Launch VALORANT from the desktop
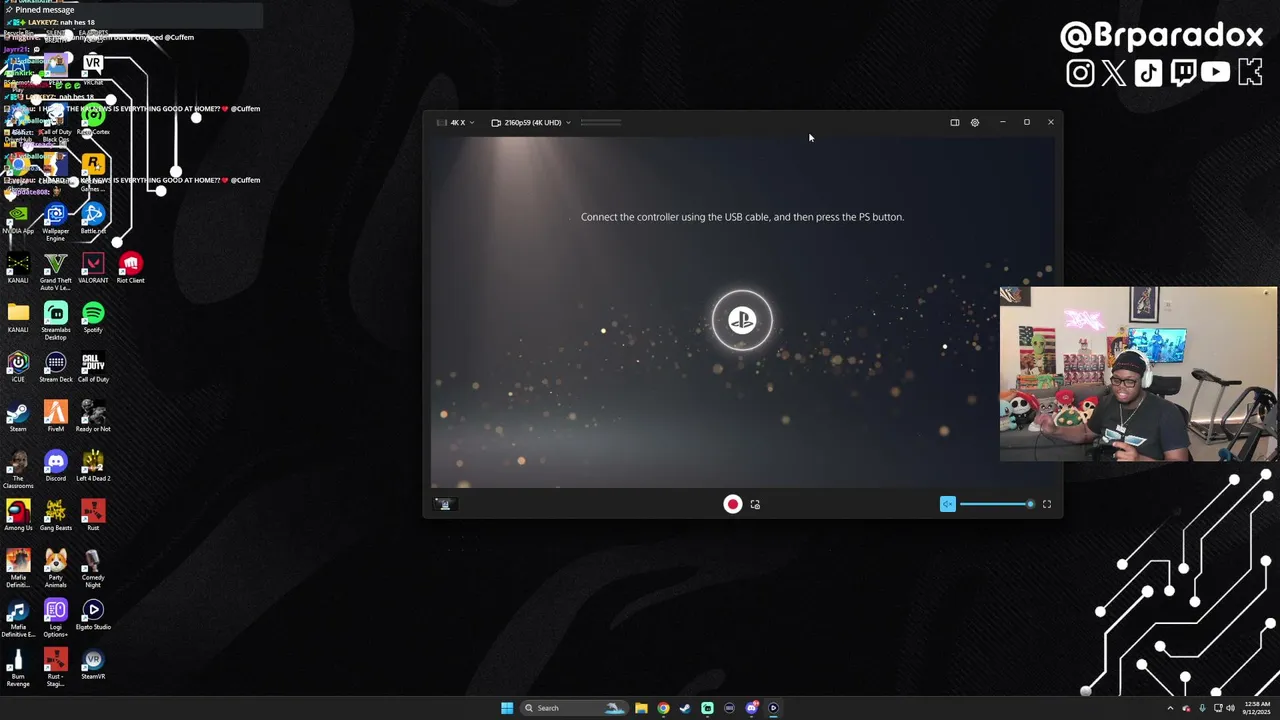The image size is (1280, 720). click(x=93, y=269)
